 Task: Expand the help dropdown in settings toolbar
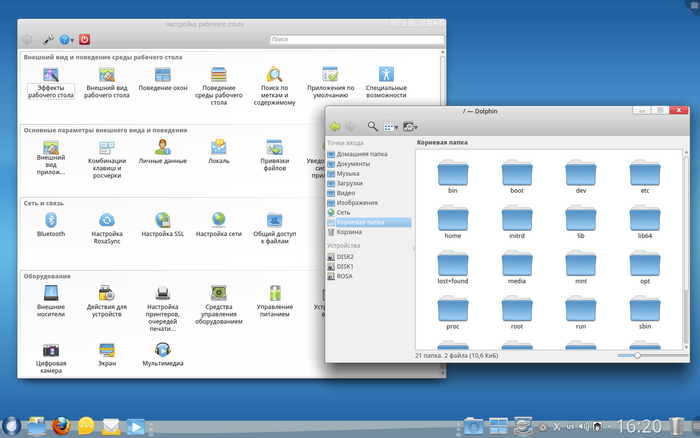(66, 39)
